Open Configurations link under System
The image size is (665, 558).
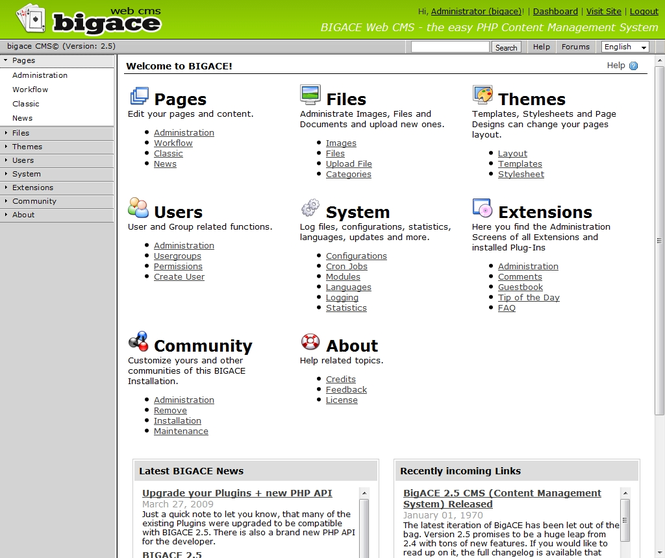(356, 256)
